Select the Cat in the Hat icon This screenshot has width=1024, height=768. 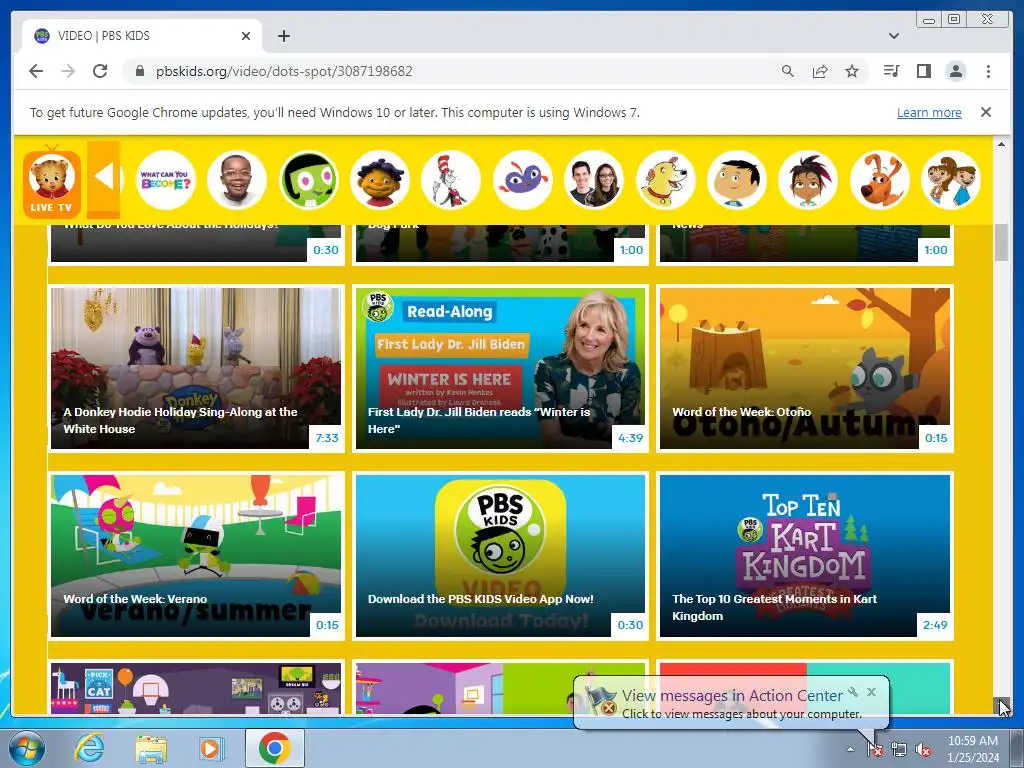pyautogui.click(x=451, y=180)
